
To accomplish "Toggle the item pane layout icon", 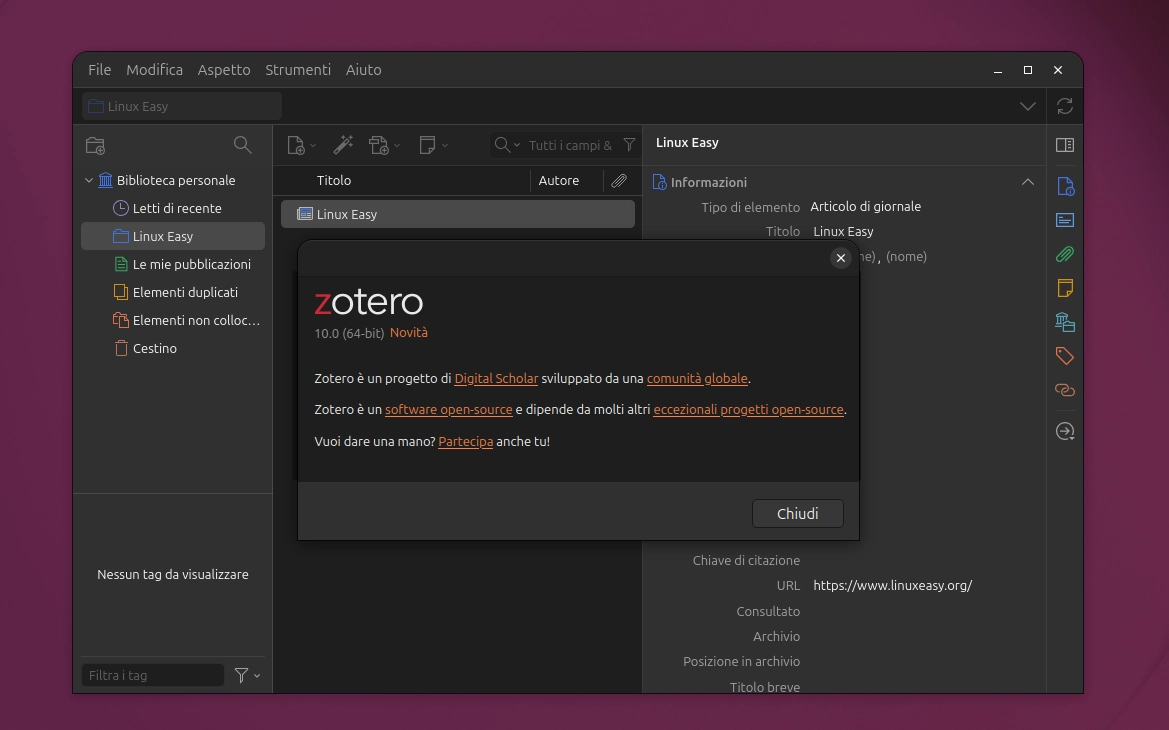I will pyautogui.click(x=1065, y=145).
